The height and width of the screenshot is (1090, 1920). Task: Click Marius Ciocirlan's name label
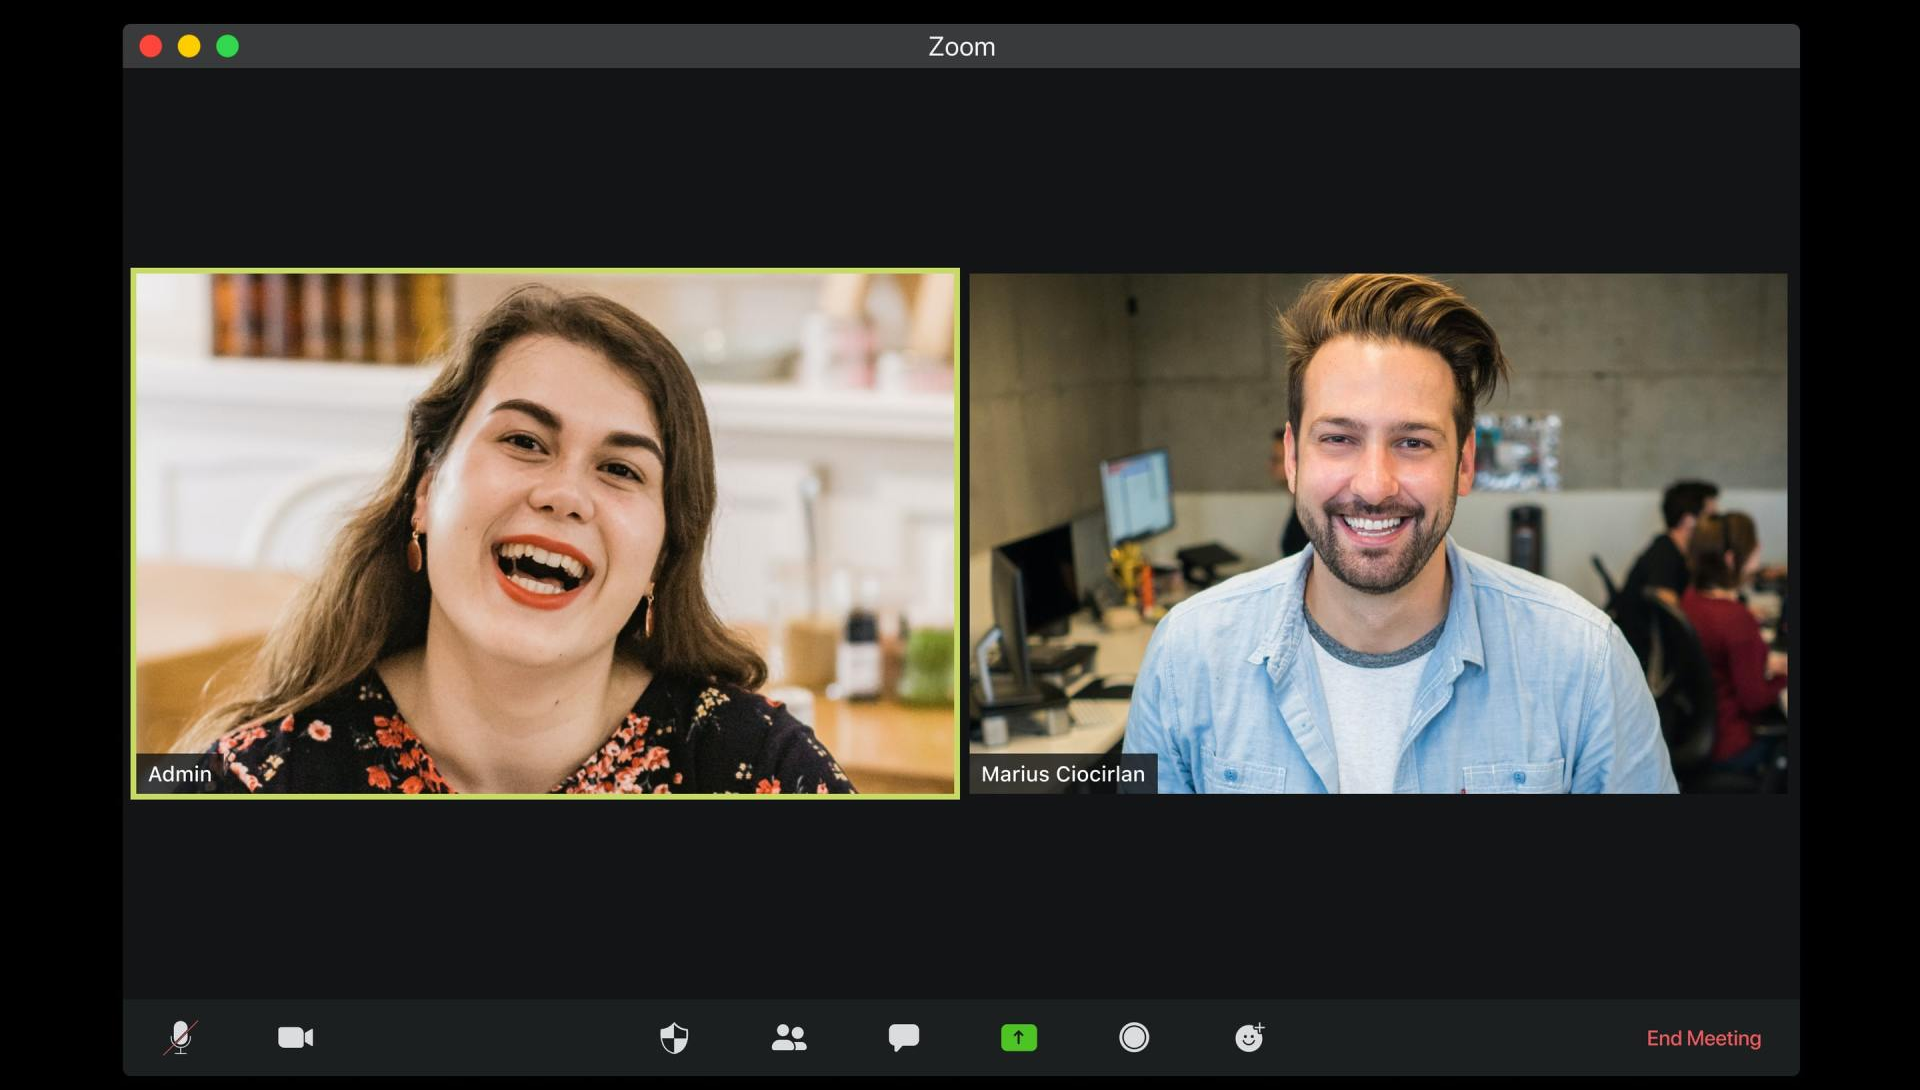pos(1061,773)
